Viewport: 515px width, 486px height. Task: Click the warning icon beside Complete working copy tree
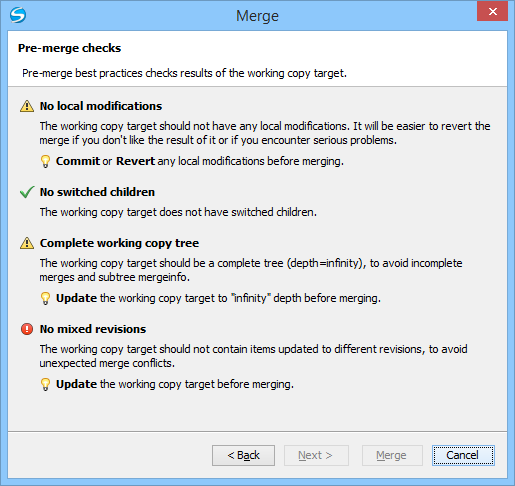27,243
